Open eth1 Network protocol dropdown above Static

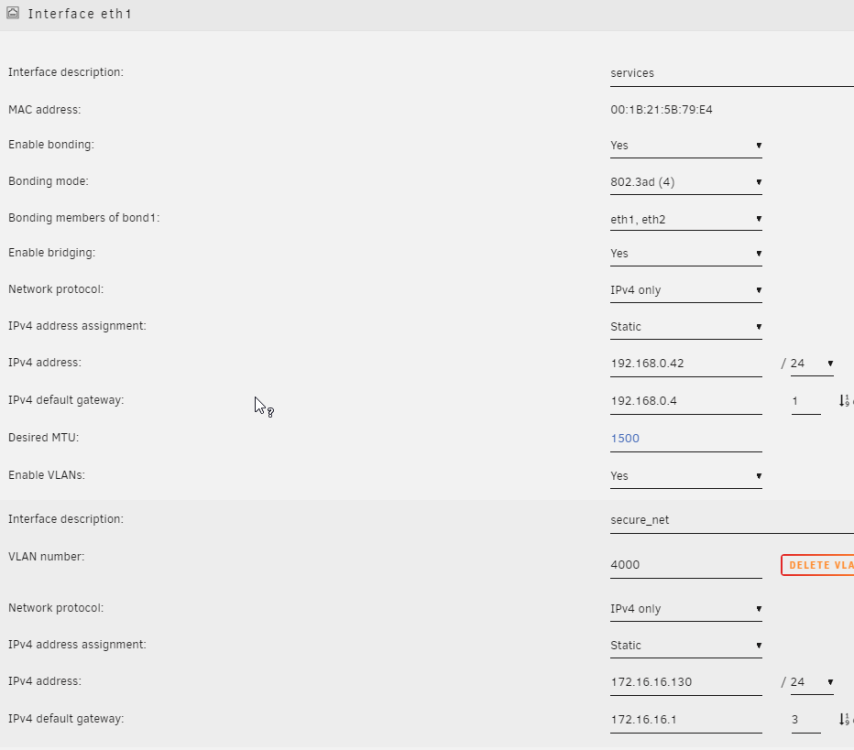[x=686, y=290]
